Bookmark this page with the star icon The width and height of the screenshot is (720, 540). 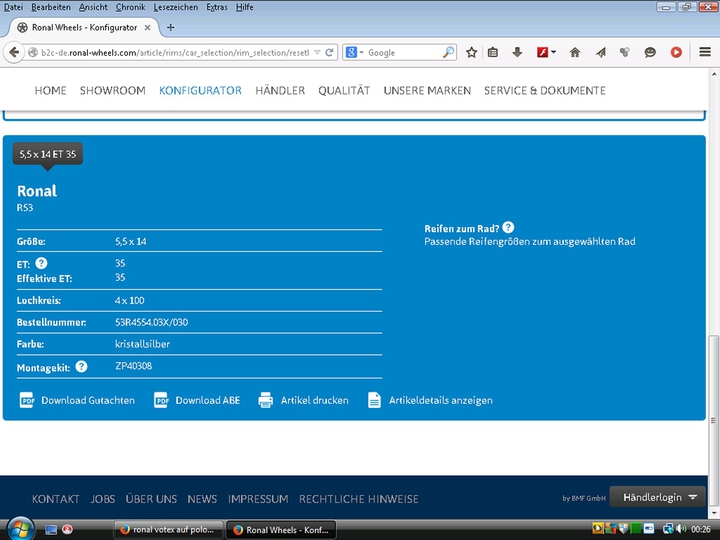471,52
